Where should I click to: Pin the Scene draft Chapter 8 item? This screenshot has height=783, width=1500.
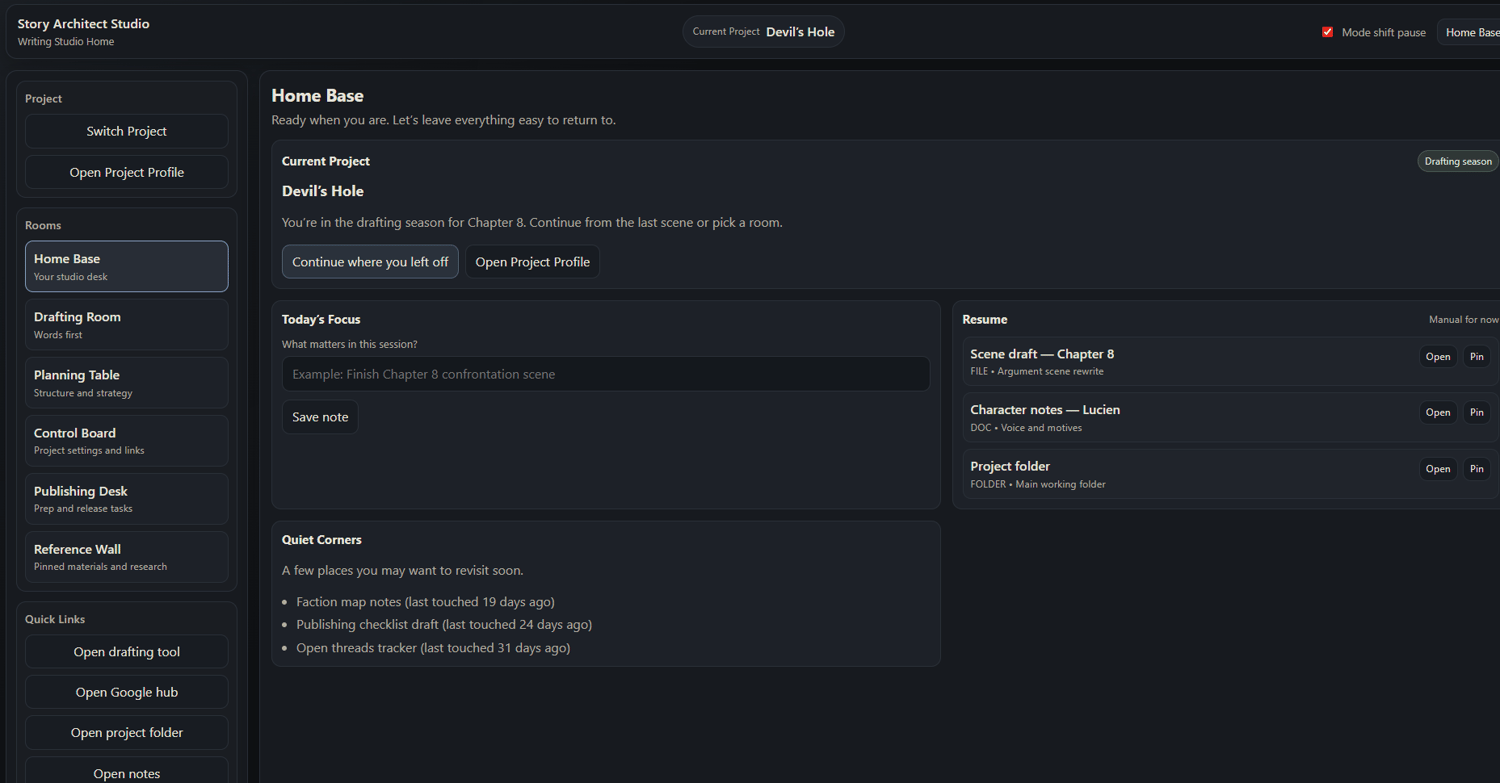1476,357
